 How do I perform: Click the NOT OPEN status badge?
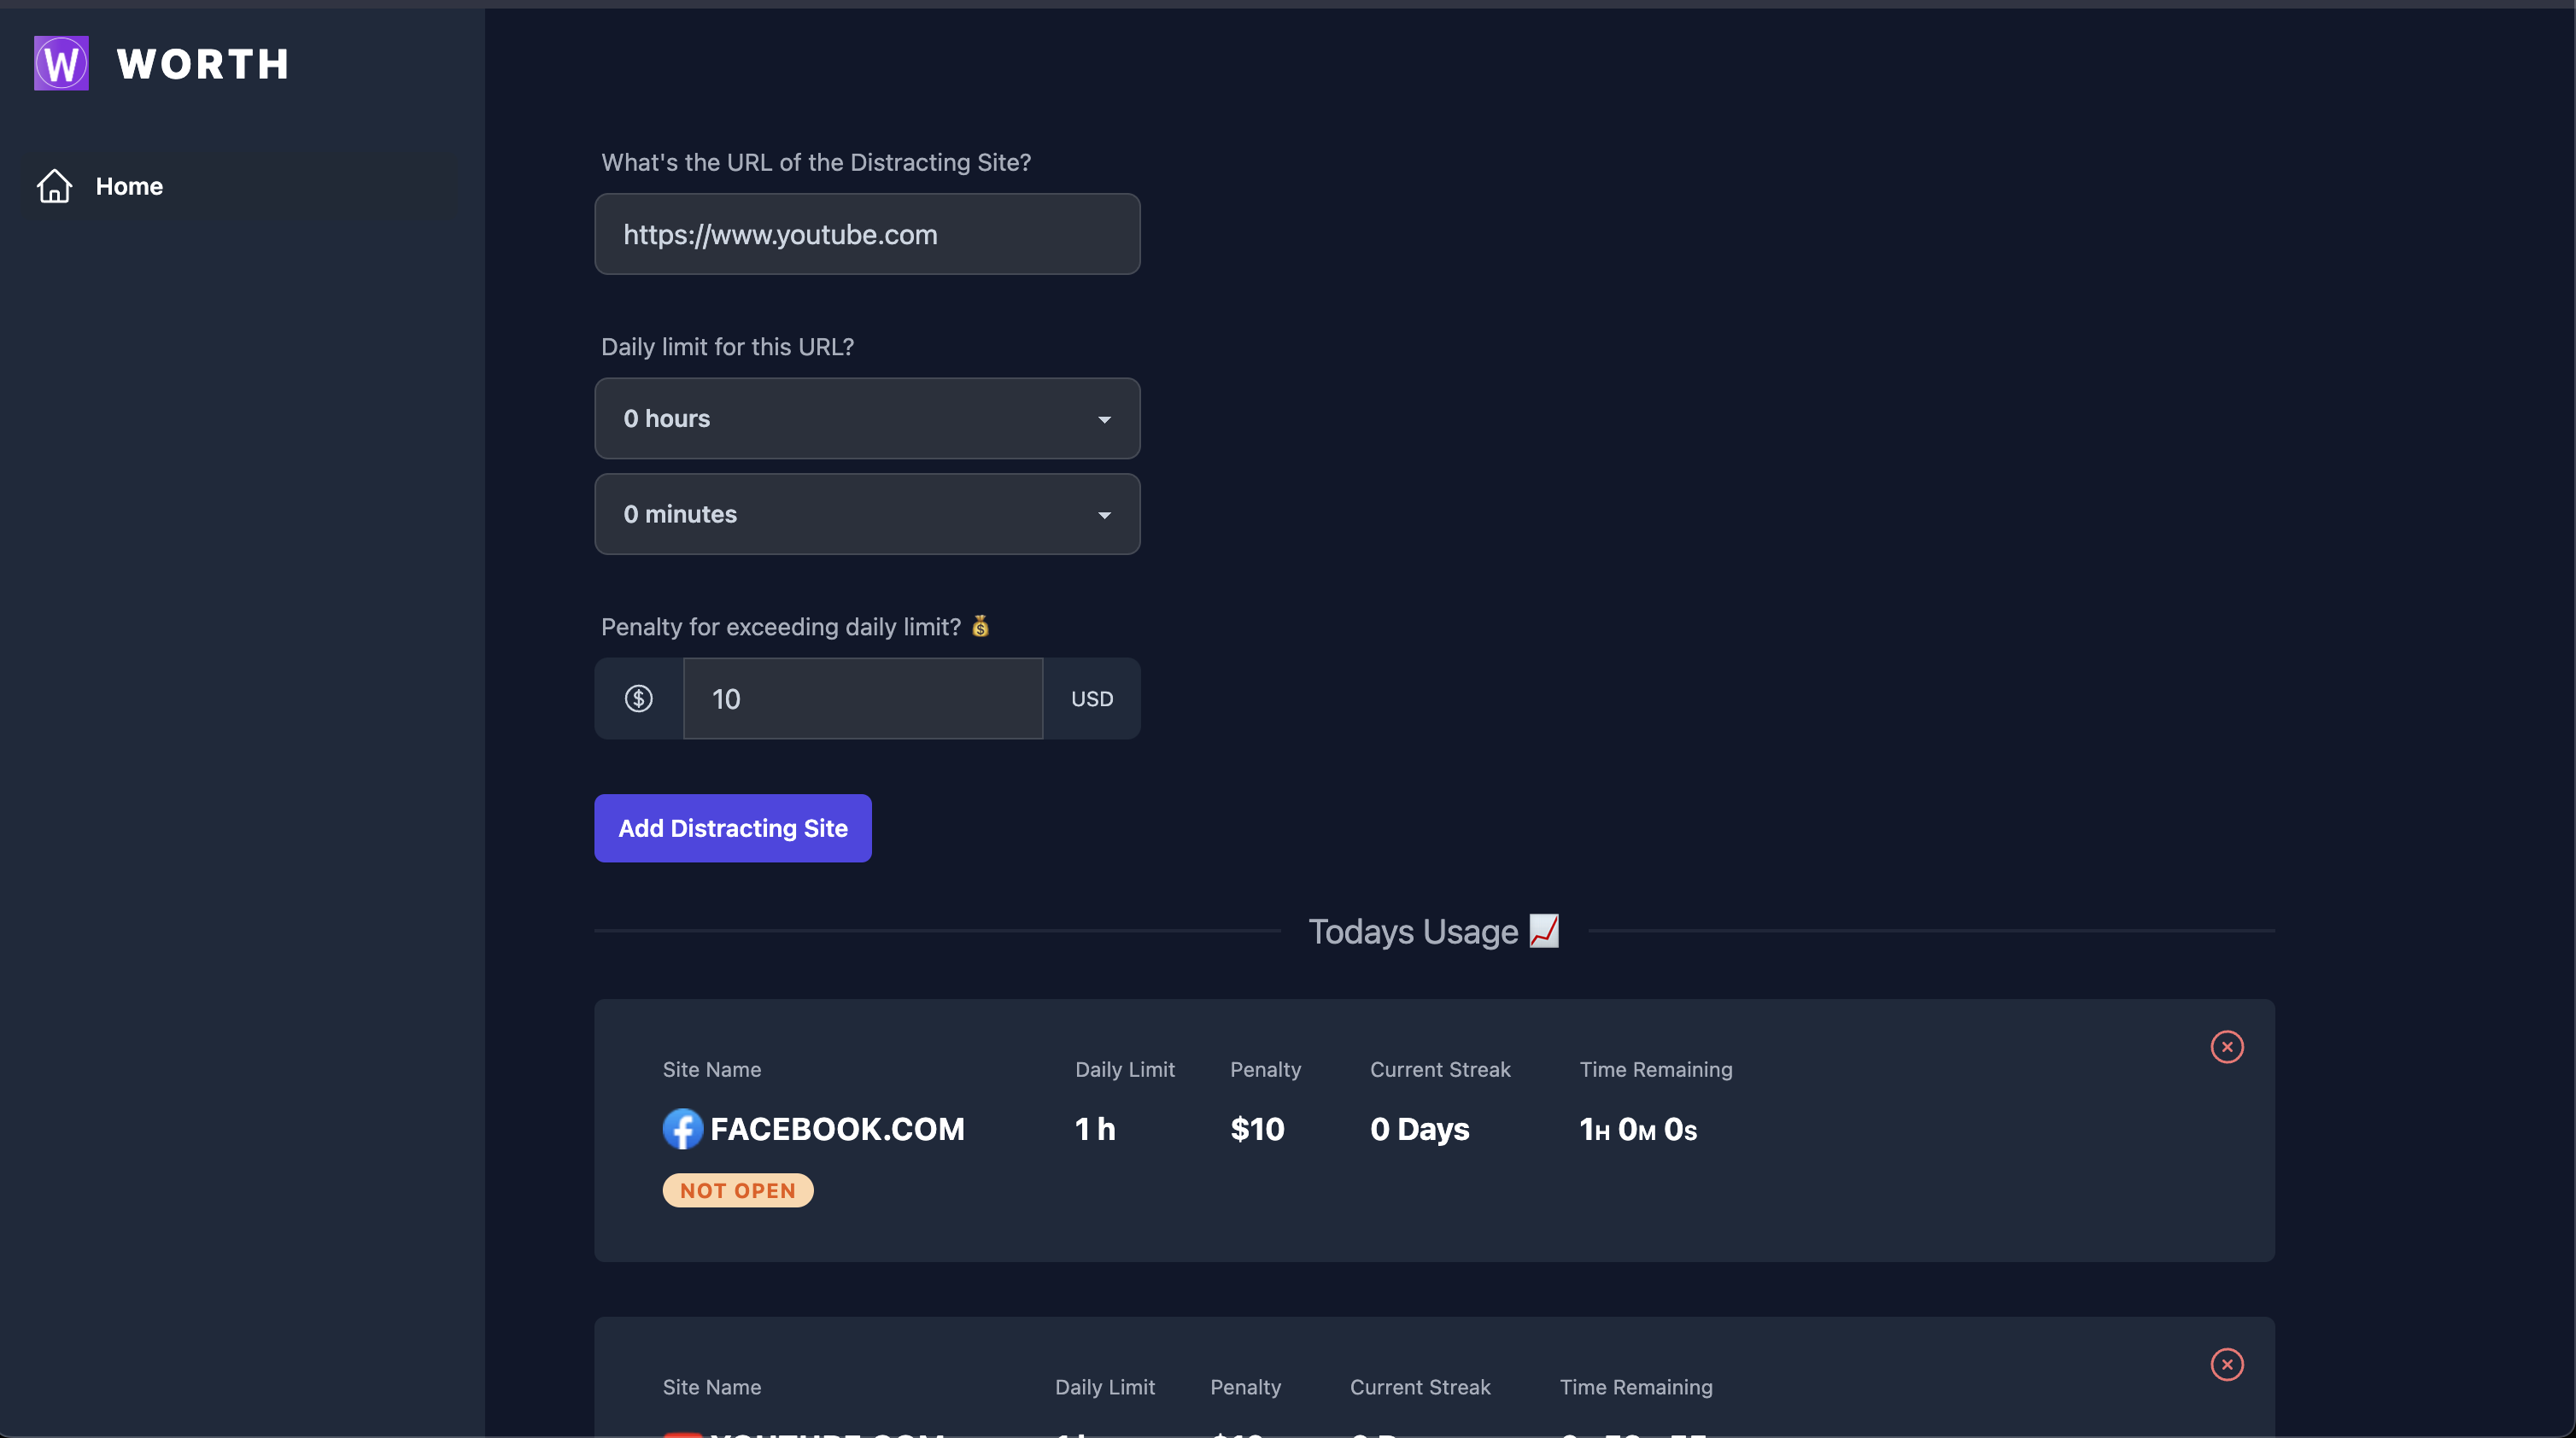tap(737, 1190)
